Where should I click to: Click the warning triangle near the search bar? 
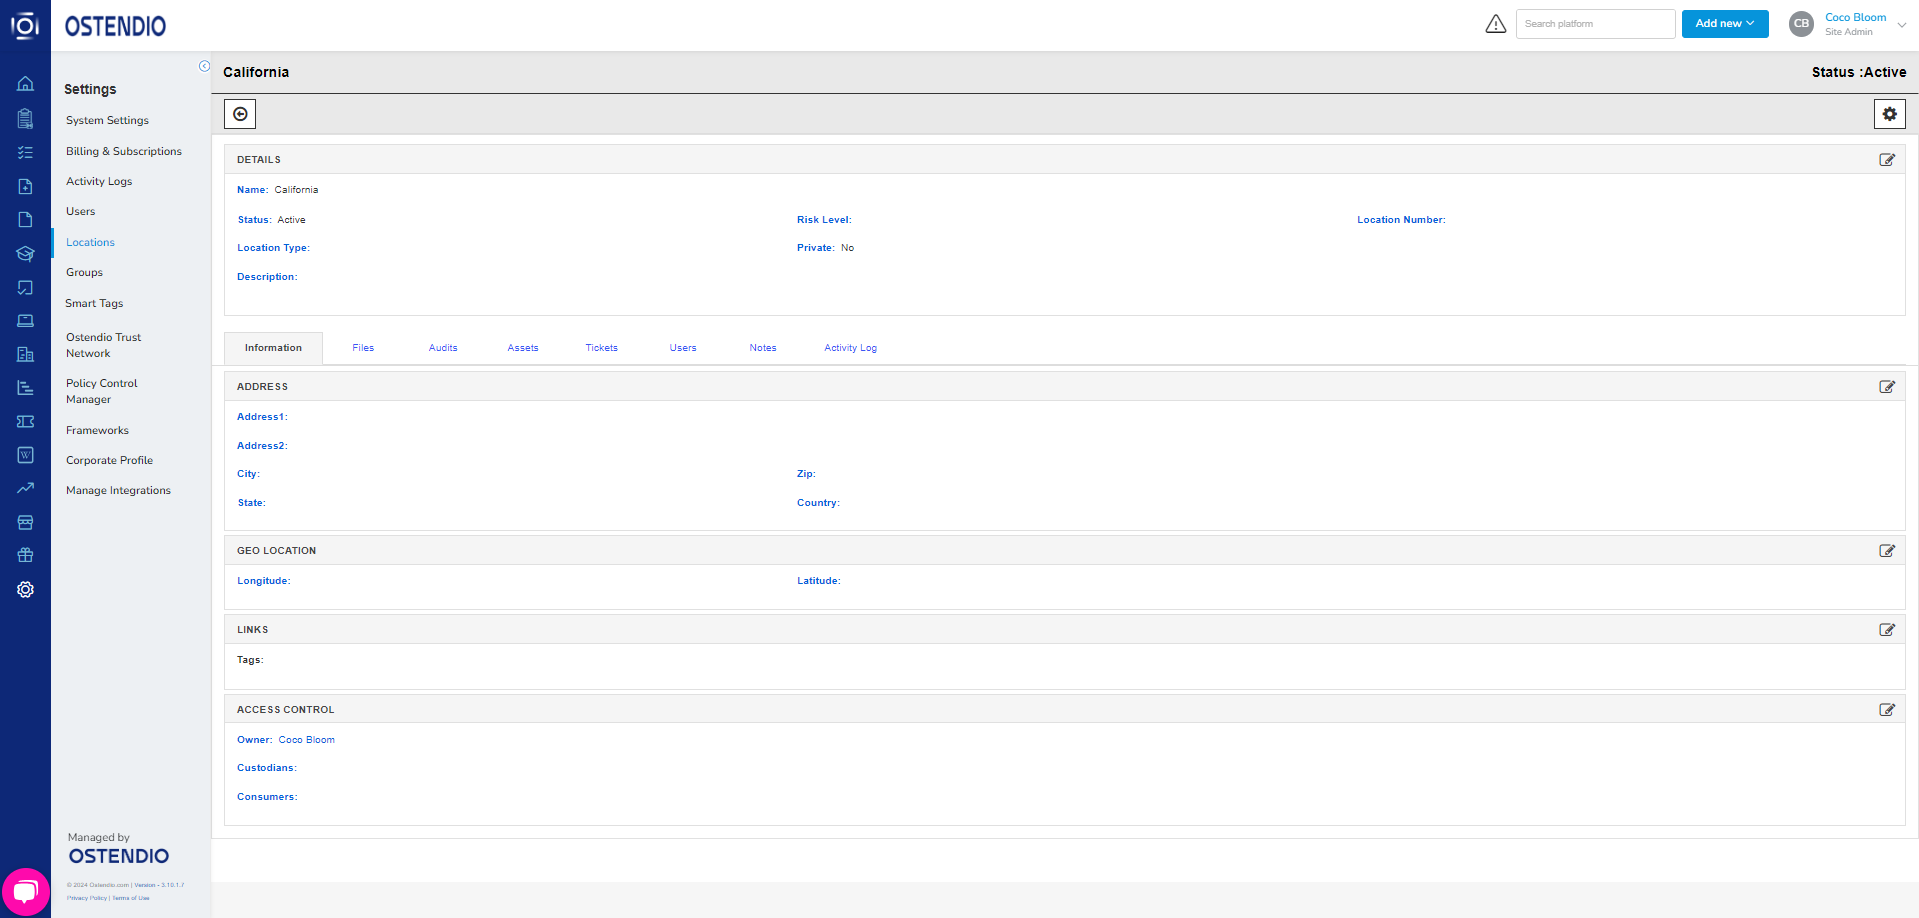click(x=1495, y=23)
